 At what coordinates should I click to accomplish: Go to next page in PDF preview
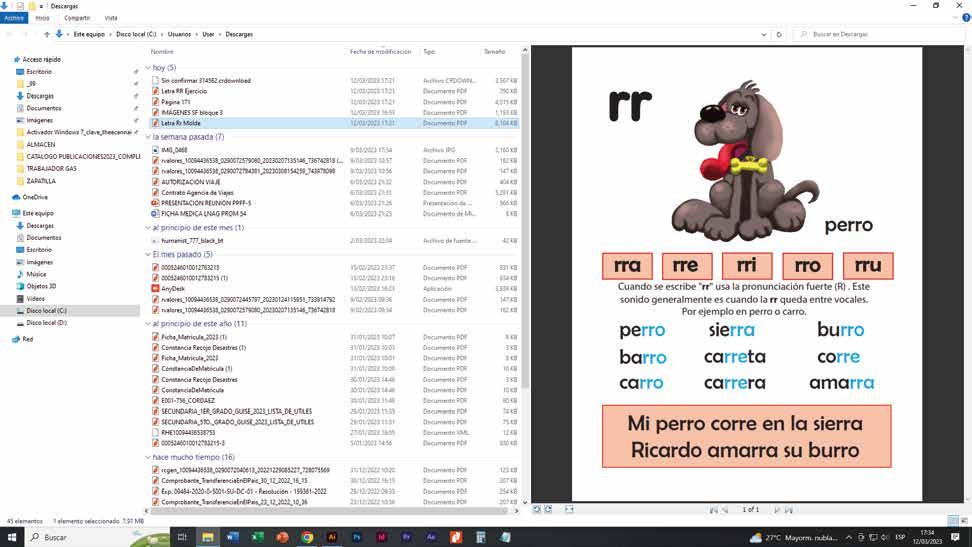(776, 510)
